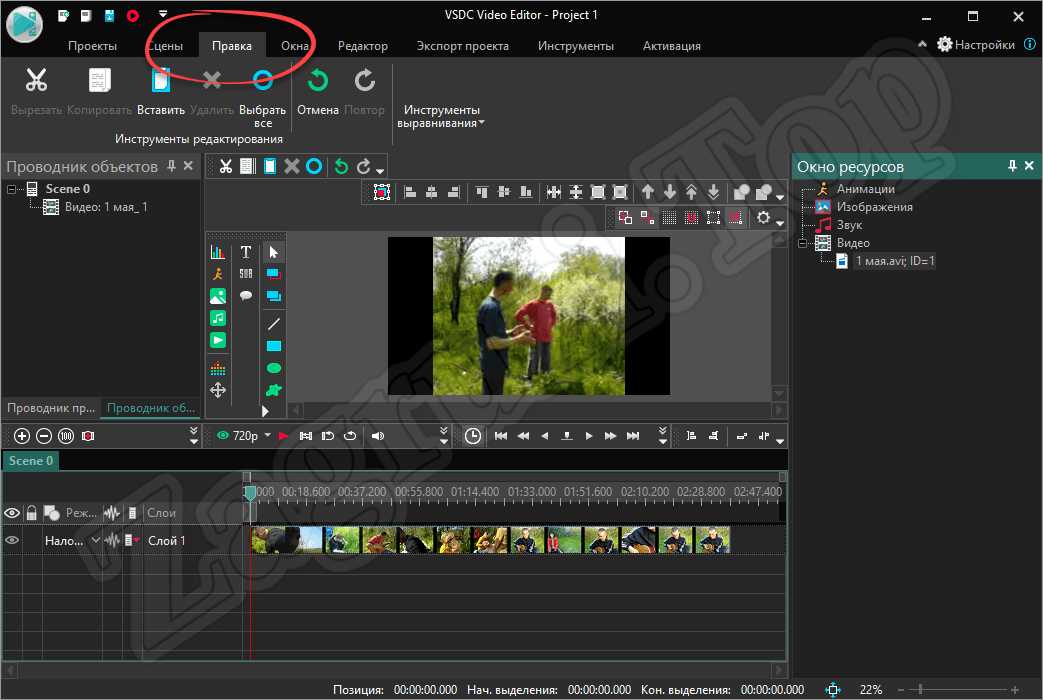Screen dimensions: 1043x700
Task: Open Настройки settings button
Action: [x=976, y=45]
